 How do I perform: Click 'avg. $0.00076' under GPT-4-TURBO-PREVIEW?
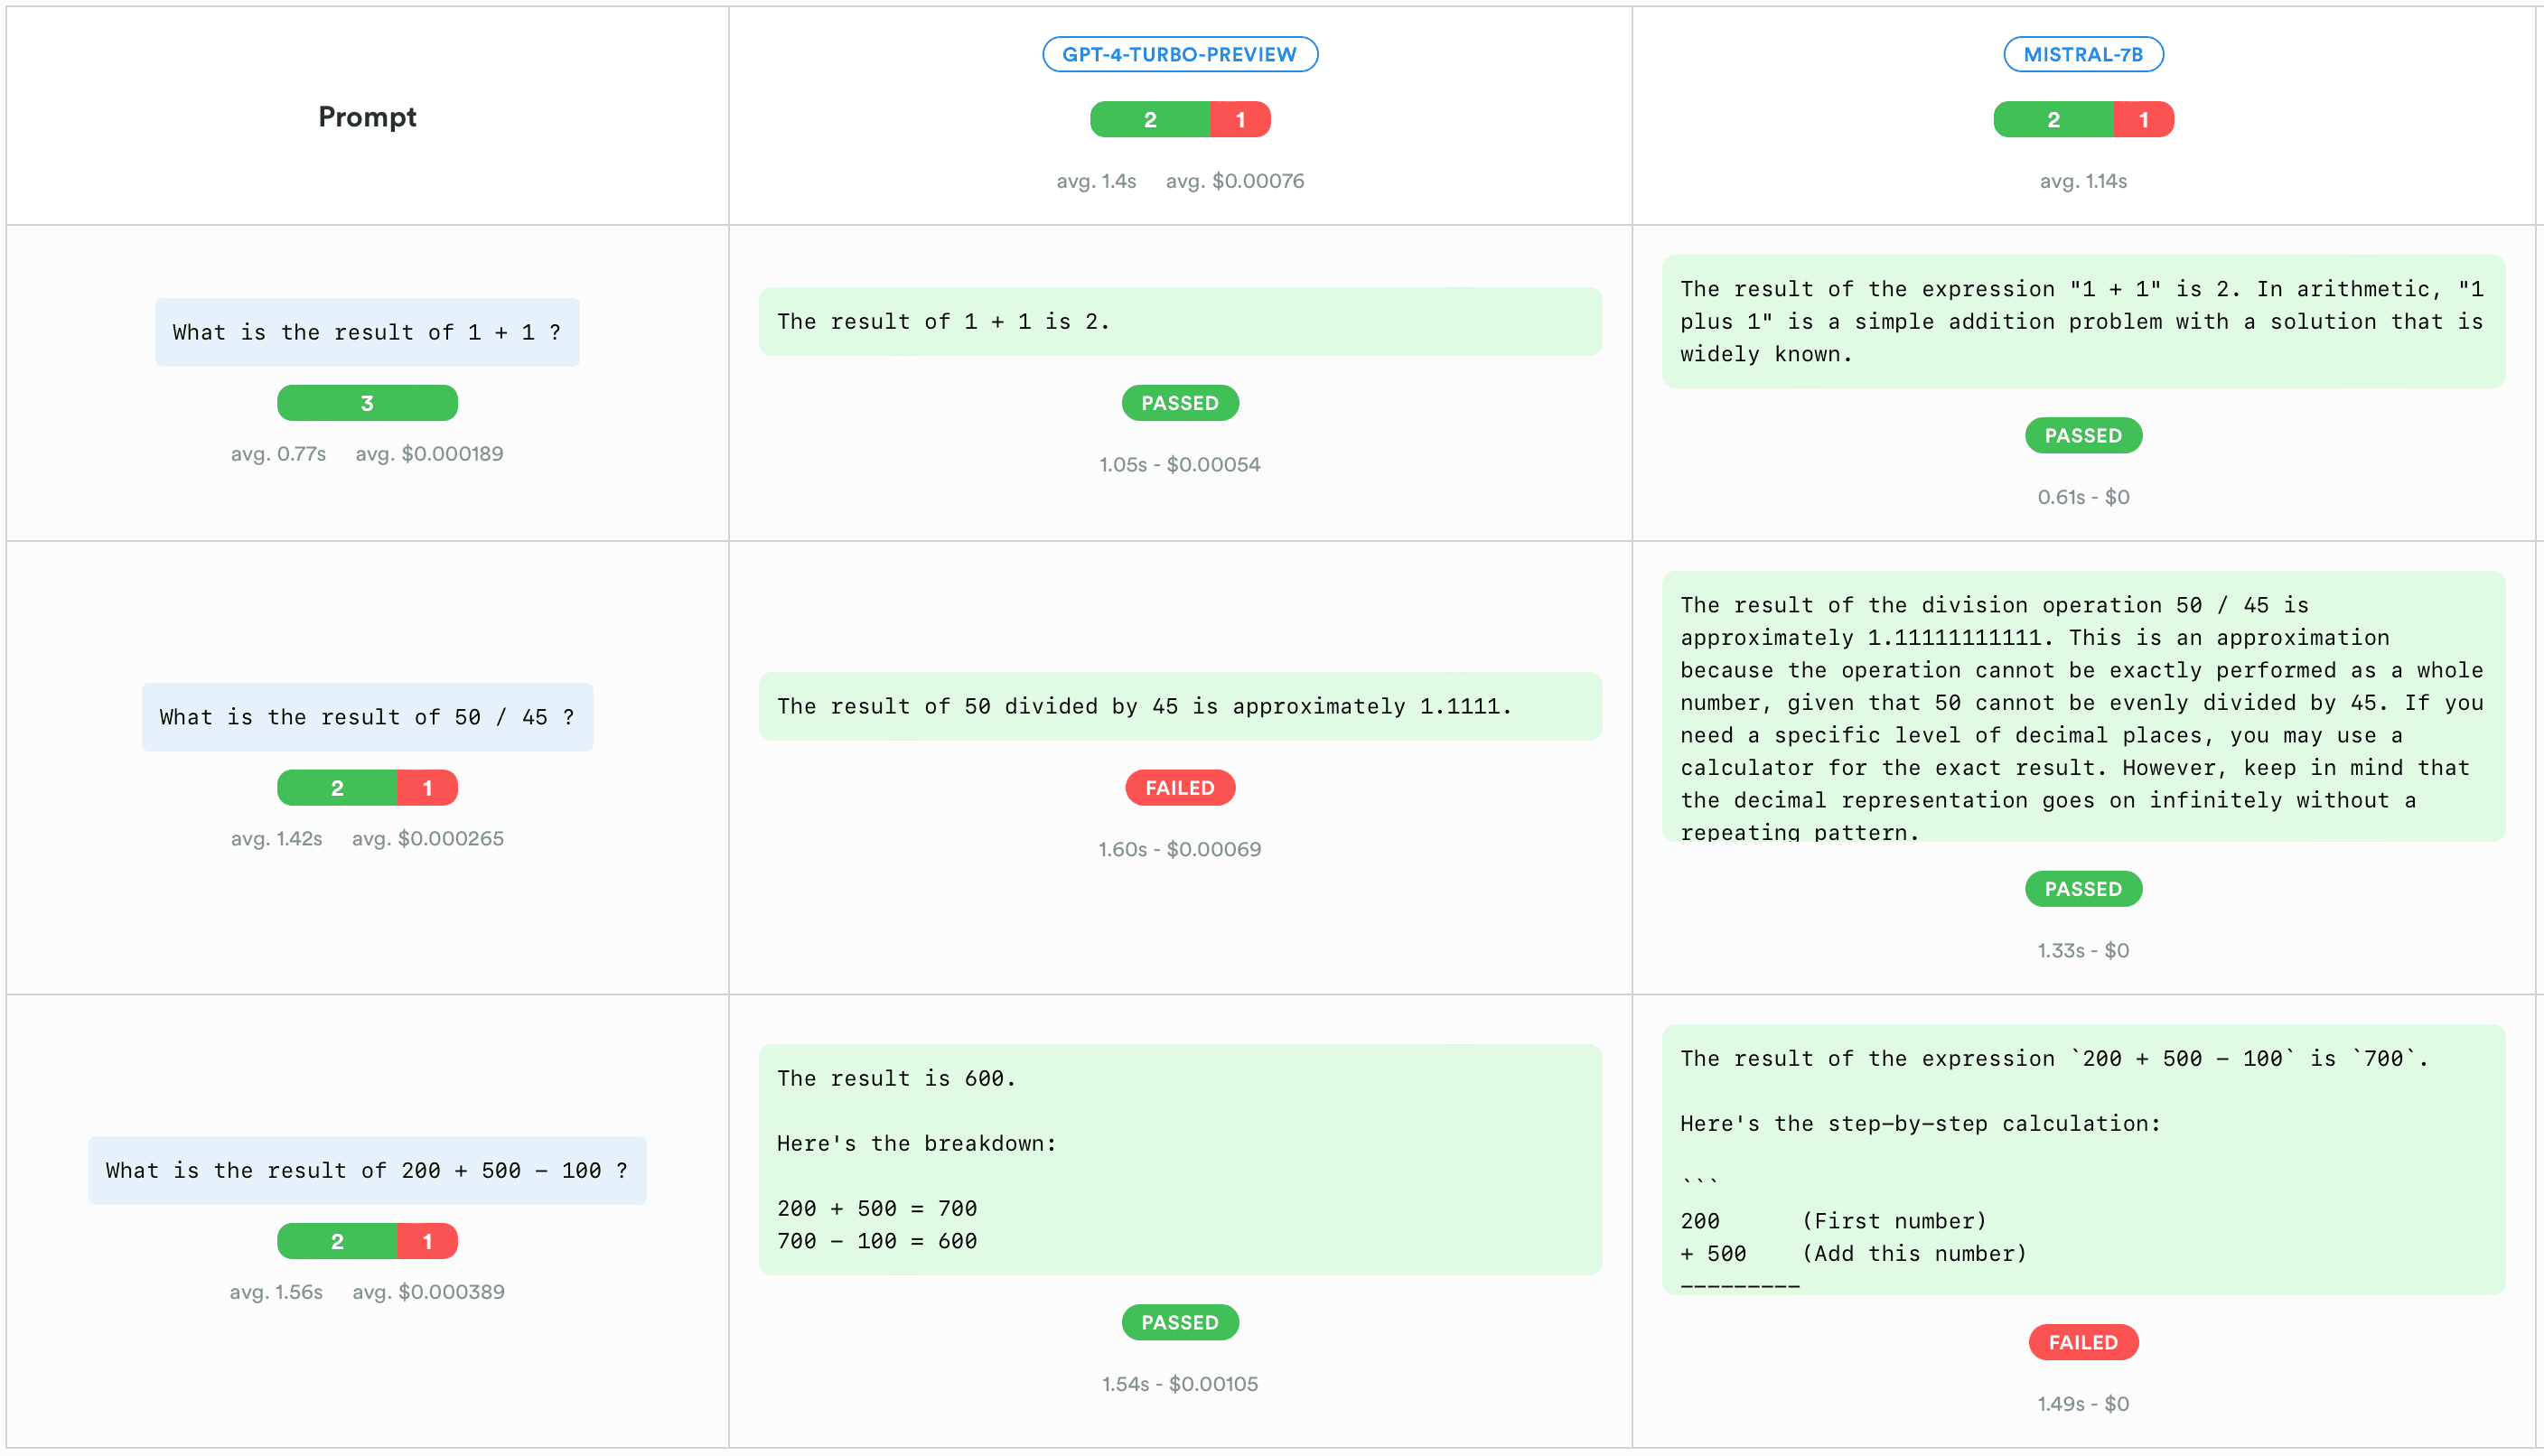[x=1235, y=181]
